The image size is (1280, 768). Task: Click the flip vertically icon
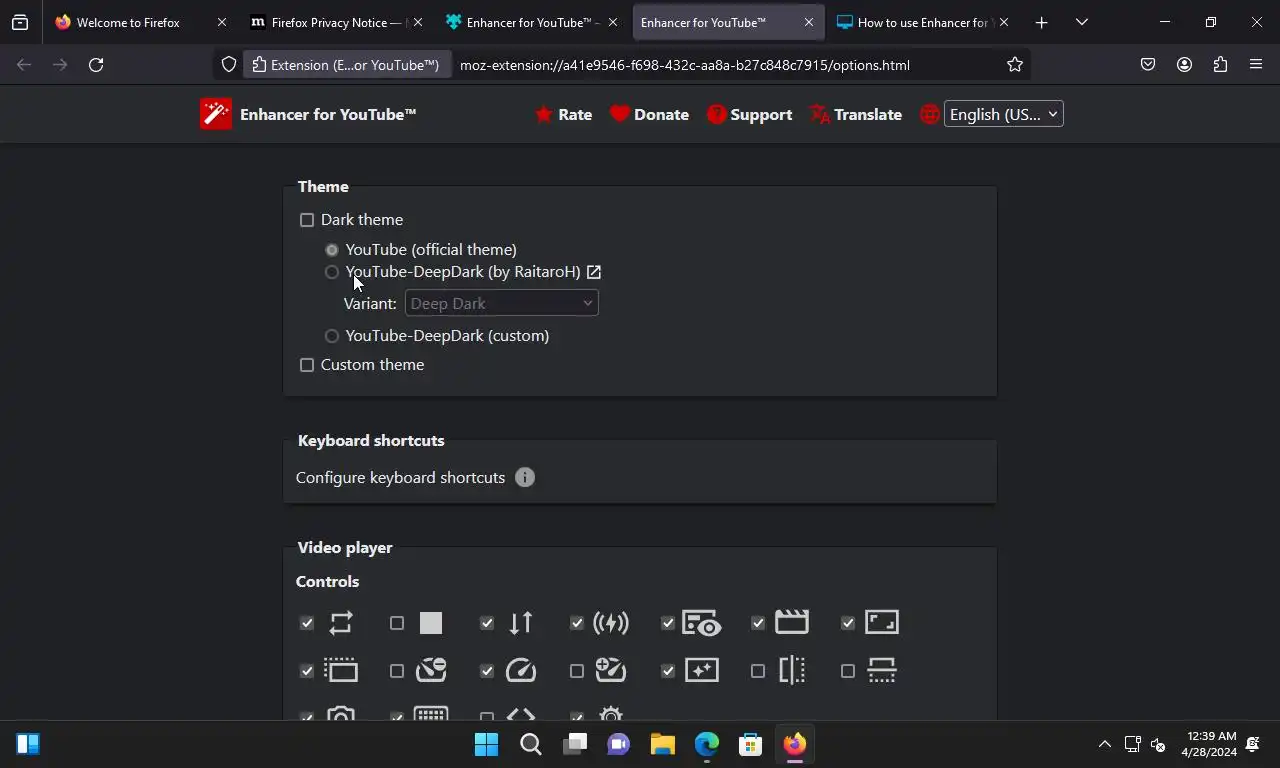tap(881, 670)
